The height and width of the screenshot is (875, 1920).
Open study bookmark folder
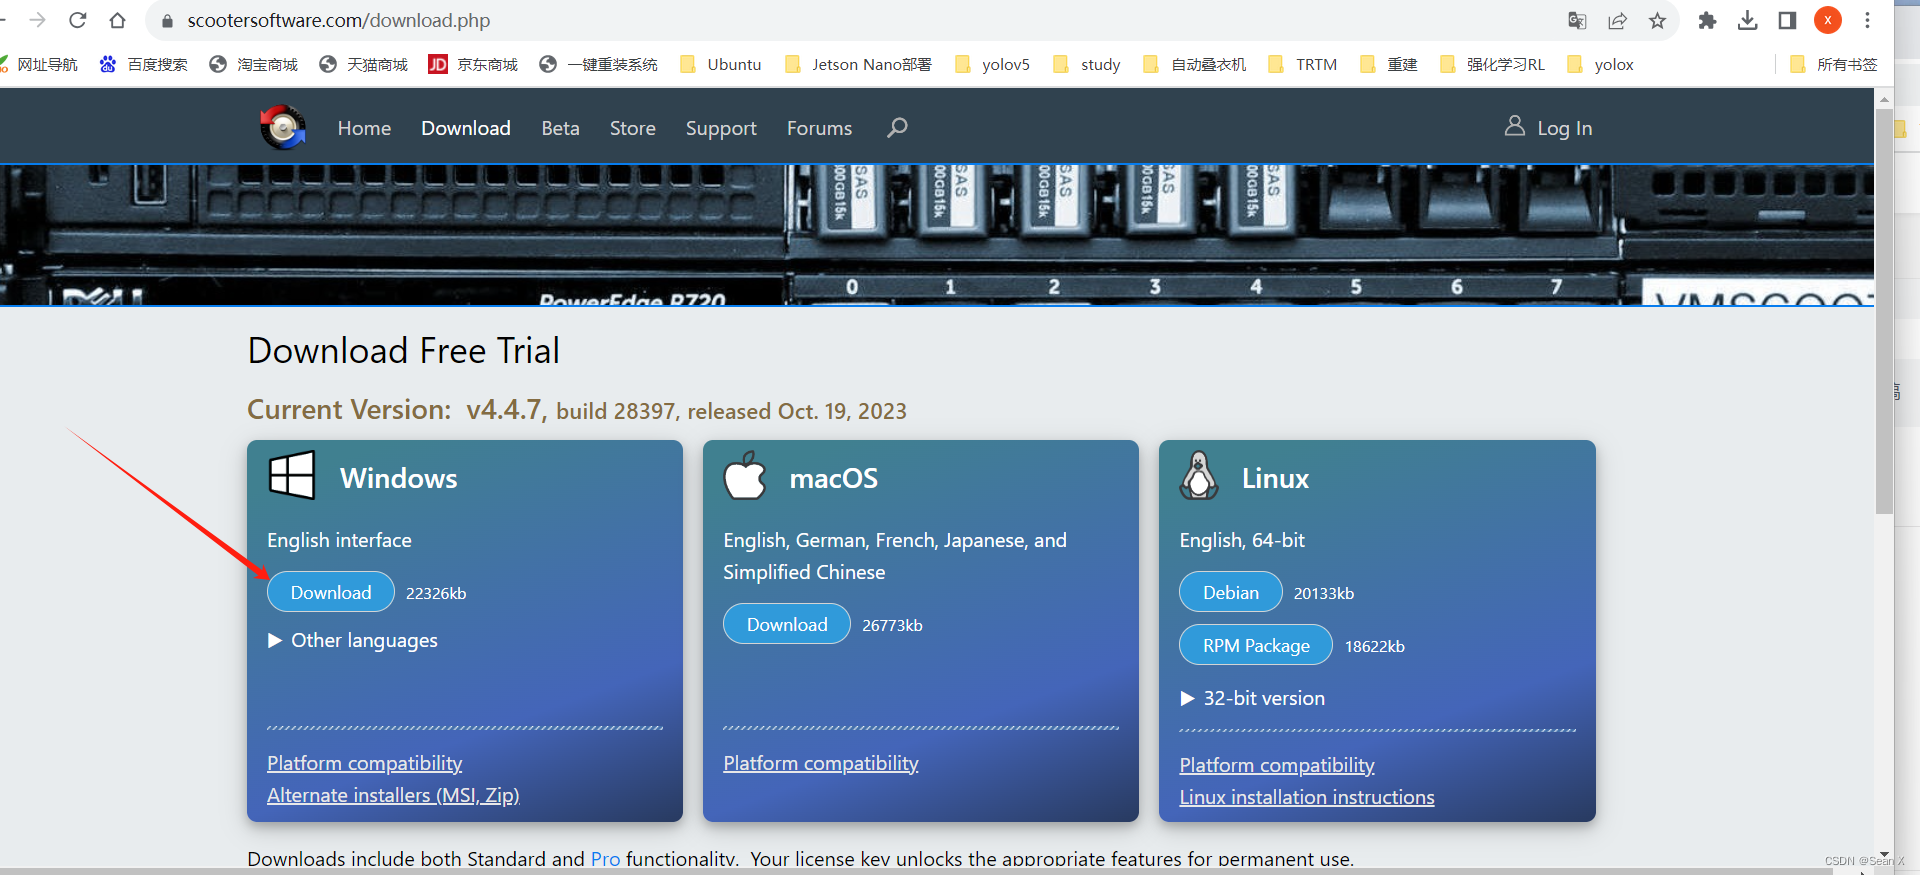point(1087,64)
